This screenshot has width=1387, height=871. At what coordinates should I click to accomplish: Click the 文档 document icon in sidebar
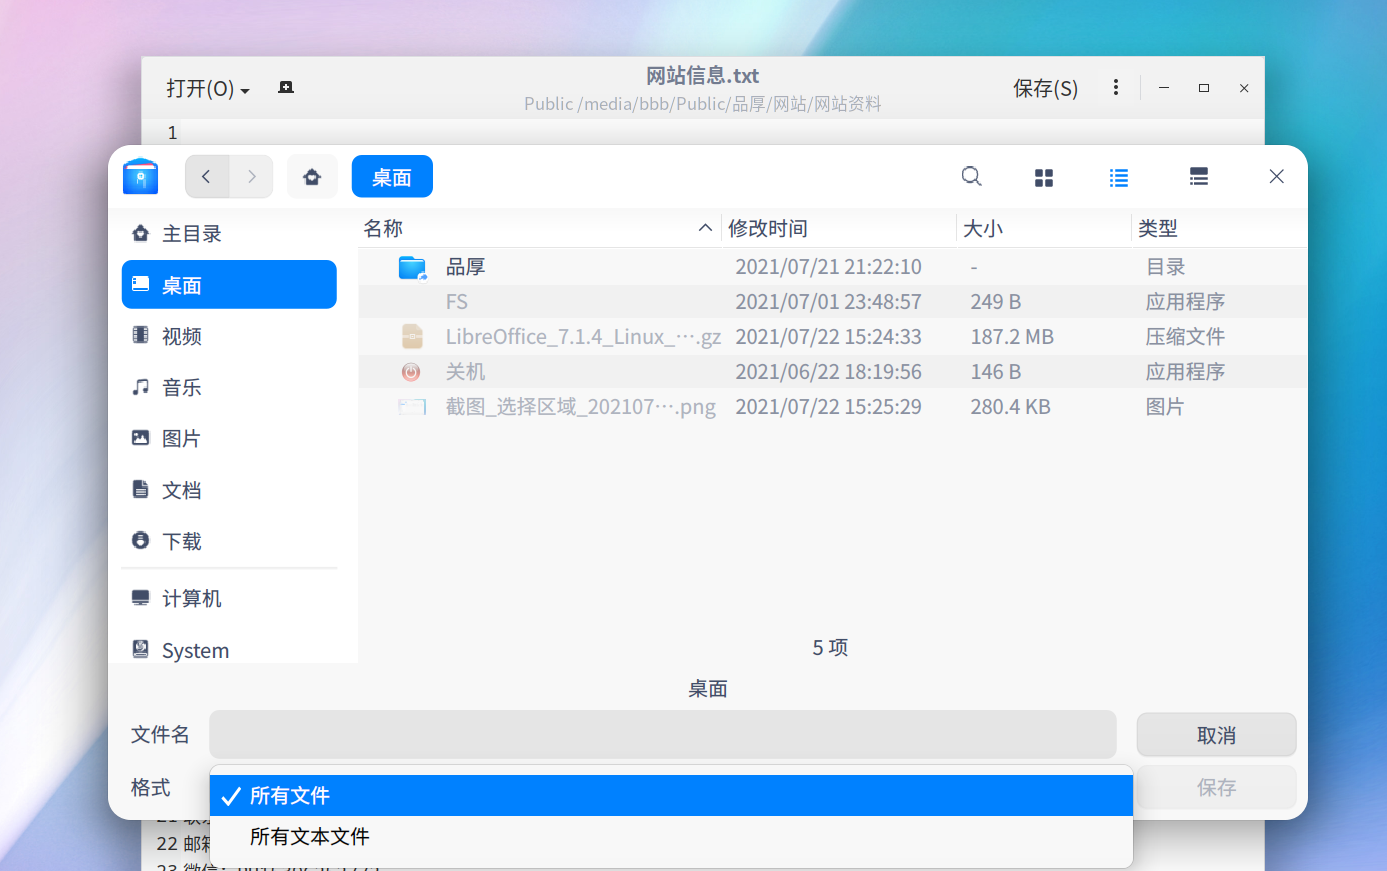[141, 489]
